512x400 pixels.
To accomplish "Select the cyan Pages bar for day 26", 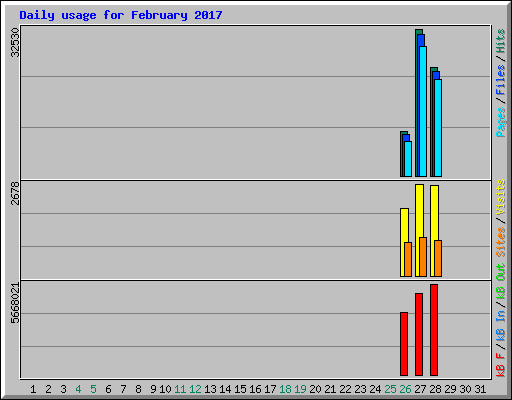I will coord(408,159).
